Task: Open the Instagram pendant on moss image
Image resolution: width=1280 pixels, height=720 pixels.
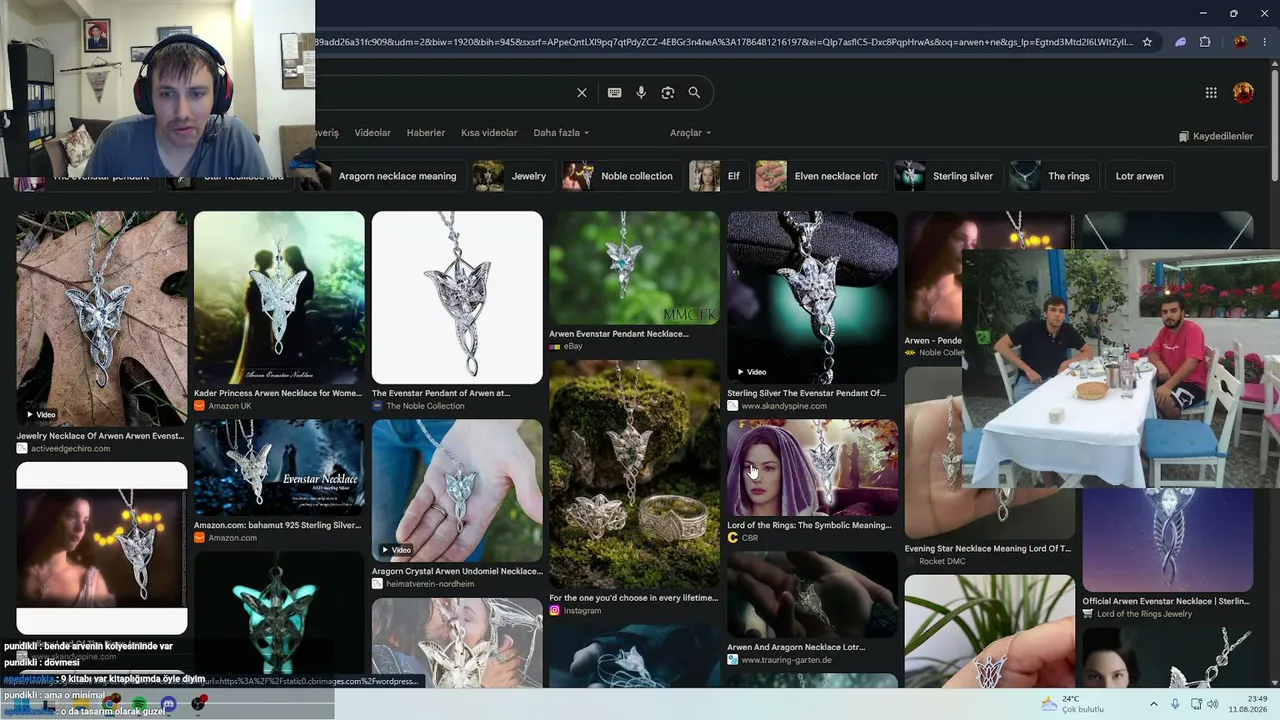Action: [x=634, y=474]
